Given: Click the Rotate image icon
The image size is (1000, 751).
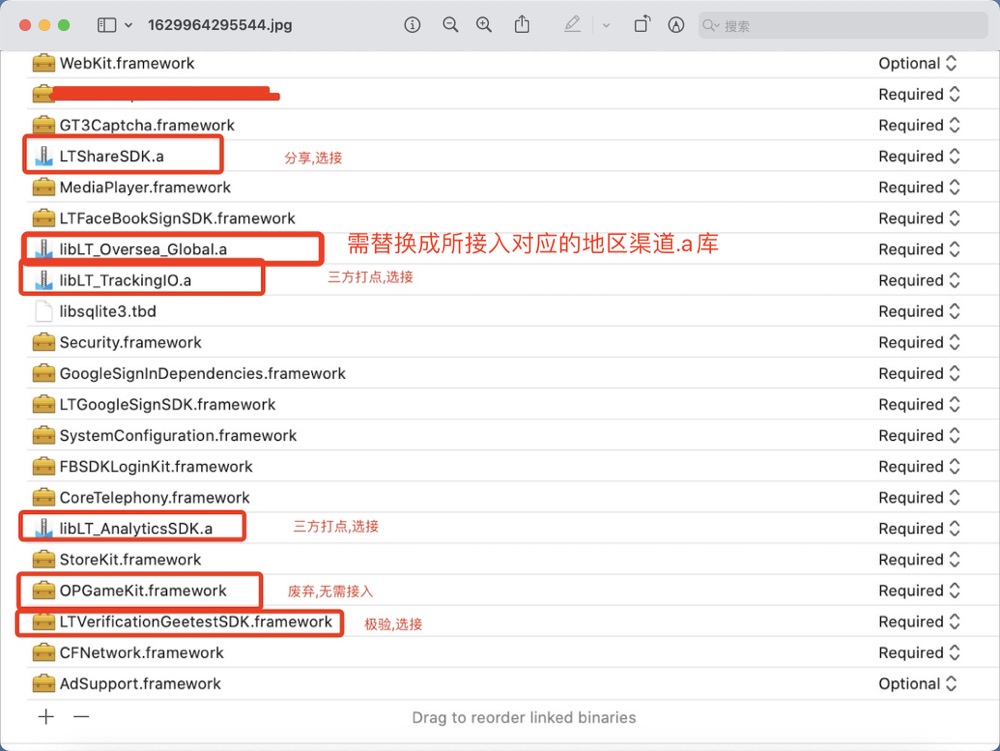Looking at the screenshot, I should tap(642, 25).
